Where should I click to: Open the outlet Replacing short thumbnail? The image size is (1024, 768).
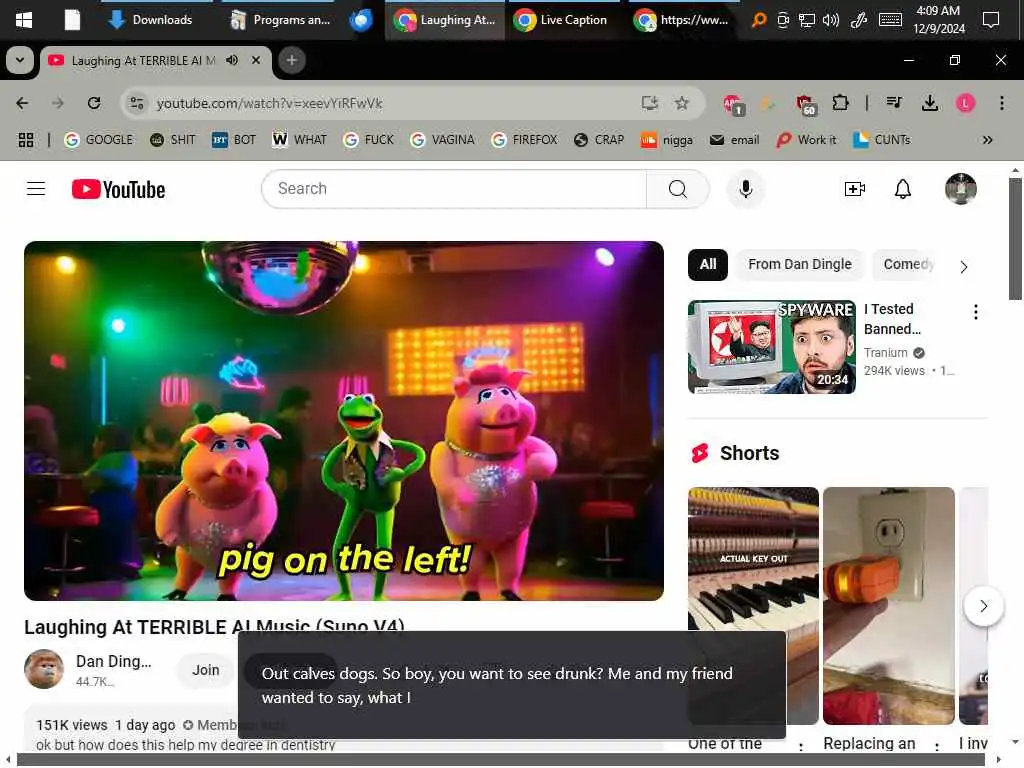pos(888,605)
